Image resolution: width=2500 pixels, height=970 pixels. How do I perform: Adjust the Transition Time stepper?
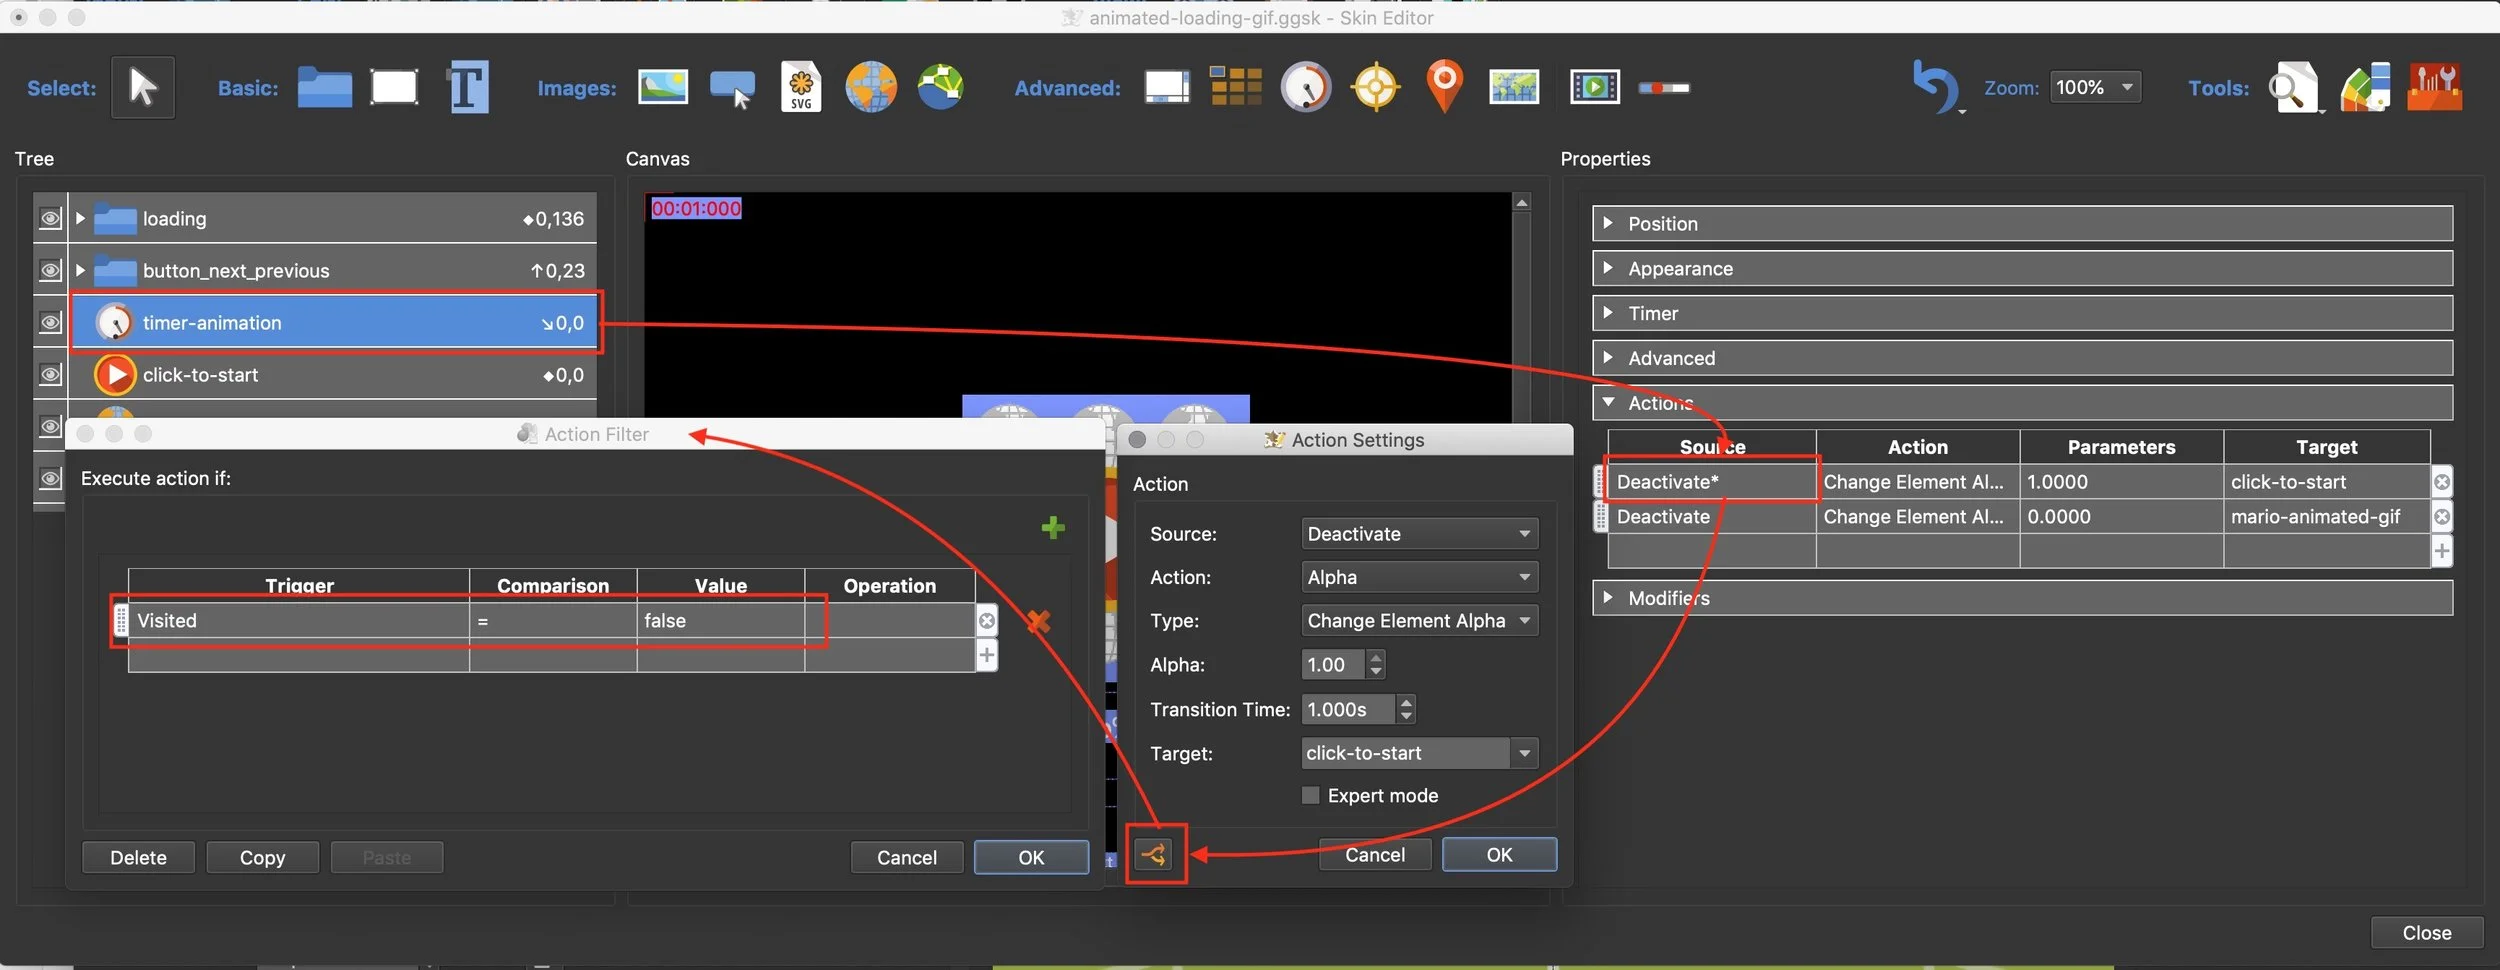tap(1406, 709)
